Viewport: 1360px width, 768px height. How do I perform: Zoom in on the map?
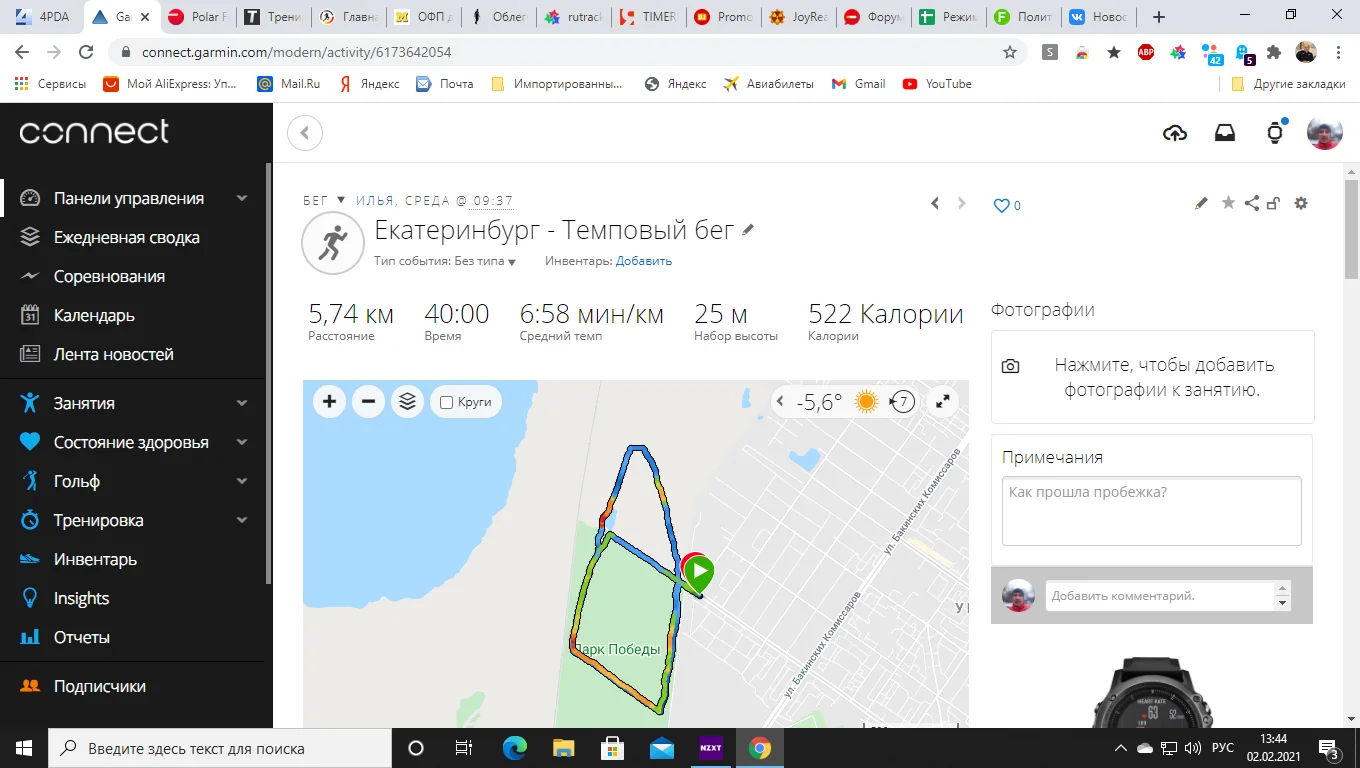pos(329,402)
